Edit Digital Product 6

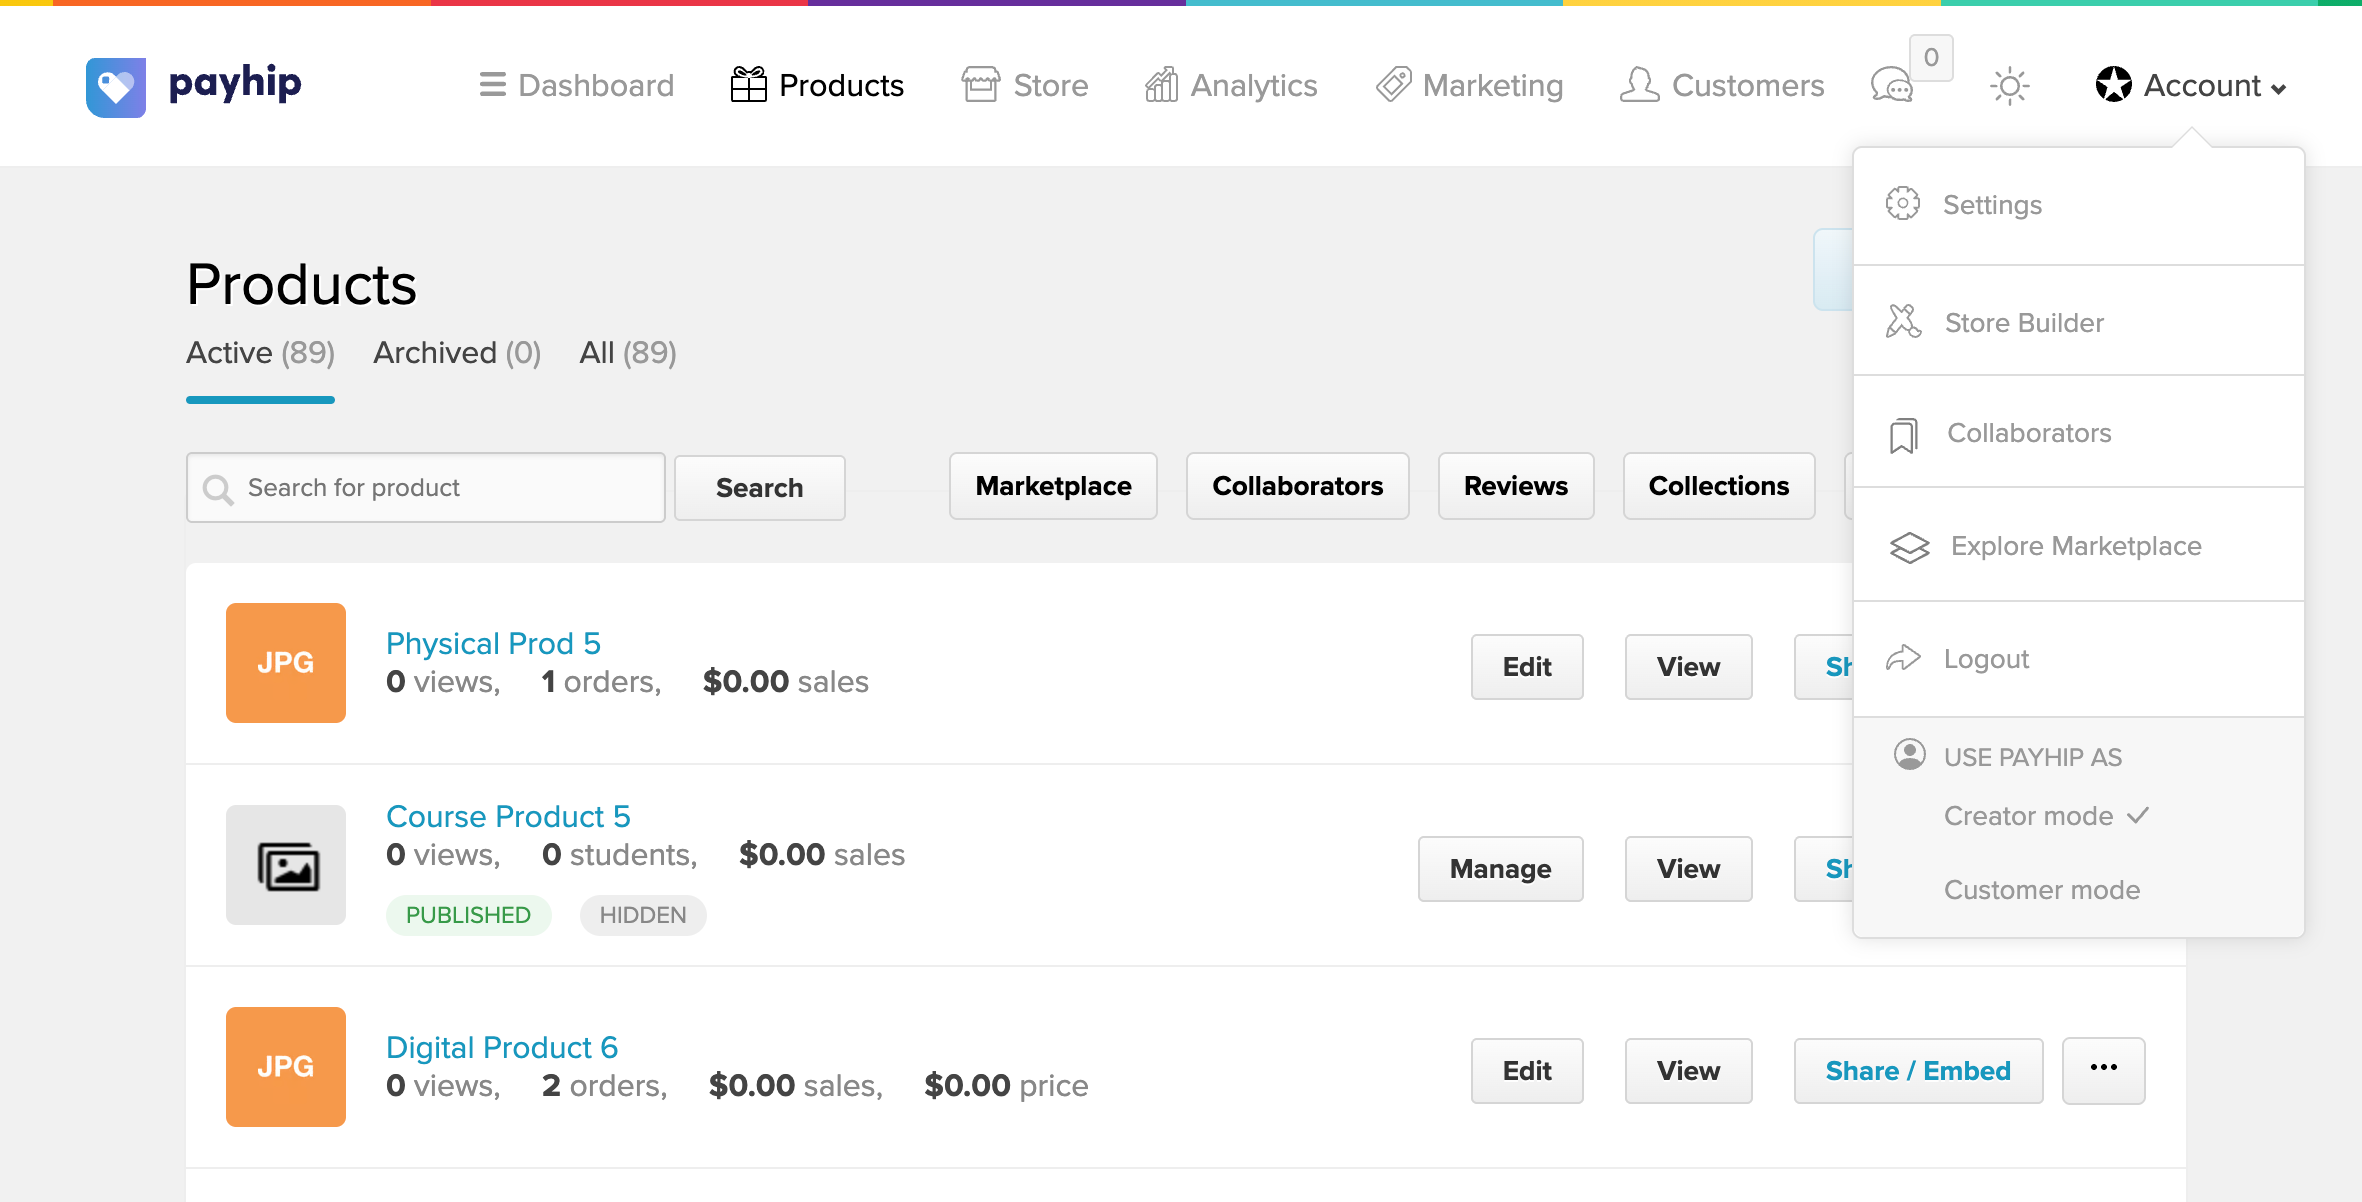tap(1527, 1071)
